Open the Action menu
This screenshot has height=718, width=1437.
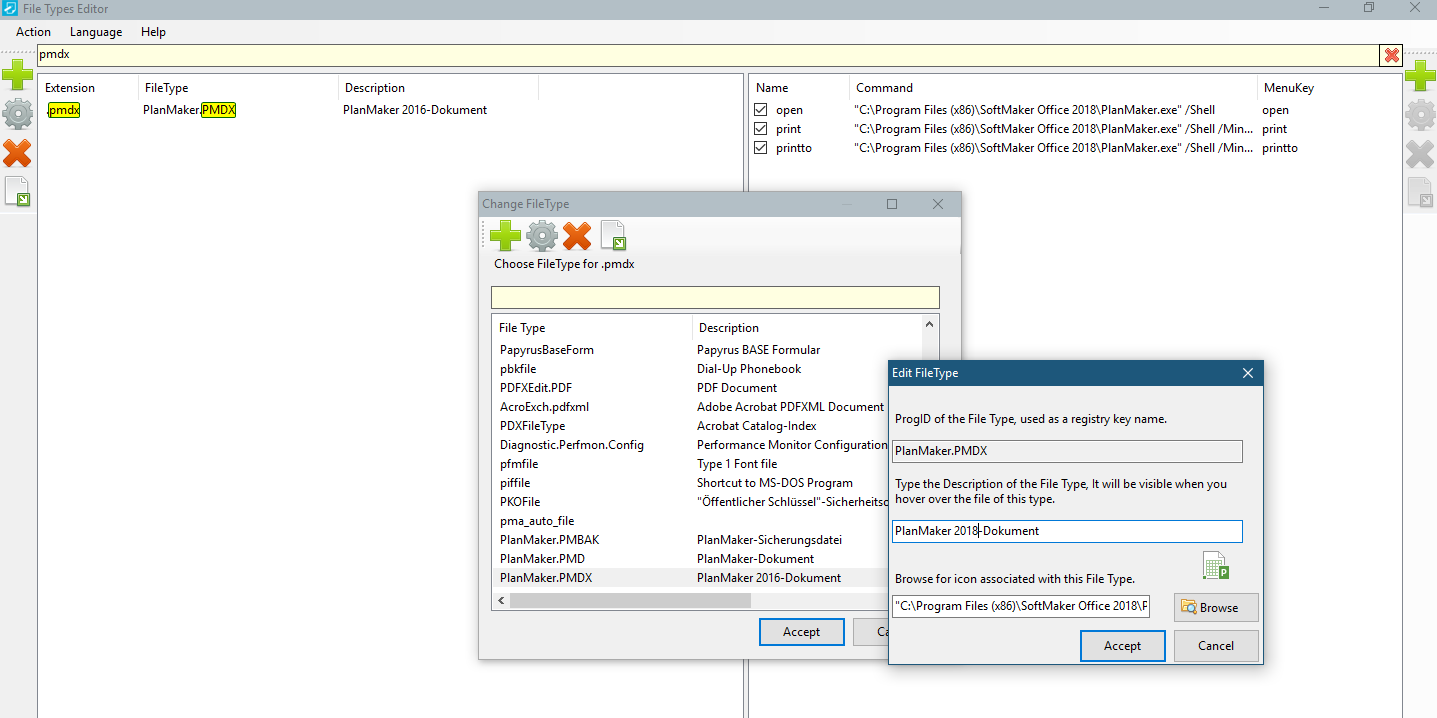click(33, 32)
